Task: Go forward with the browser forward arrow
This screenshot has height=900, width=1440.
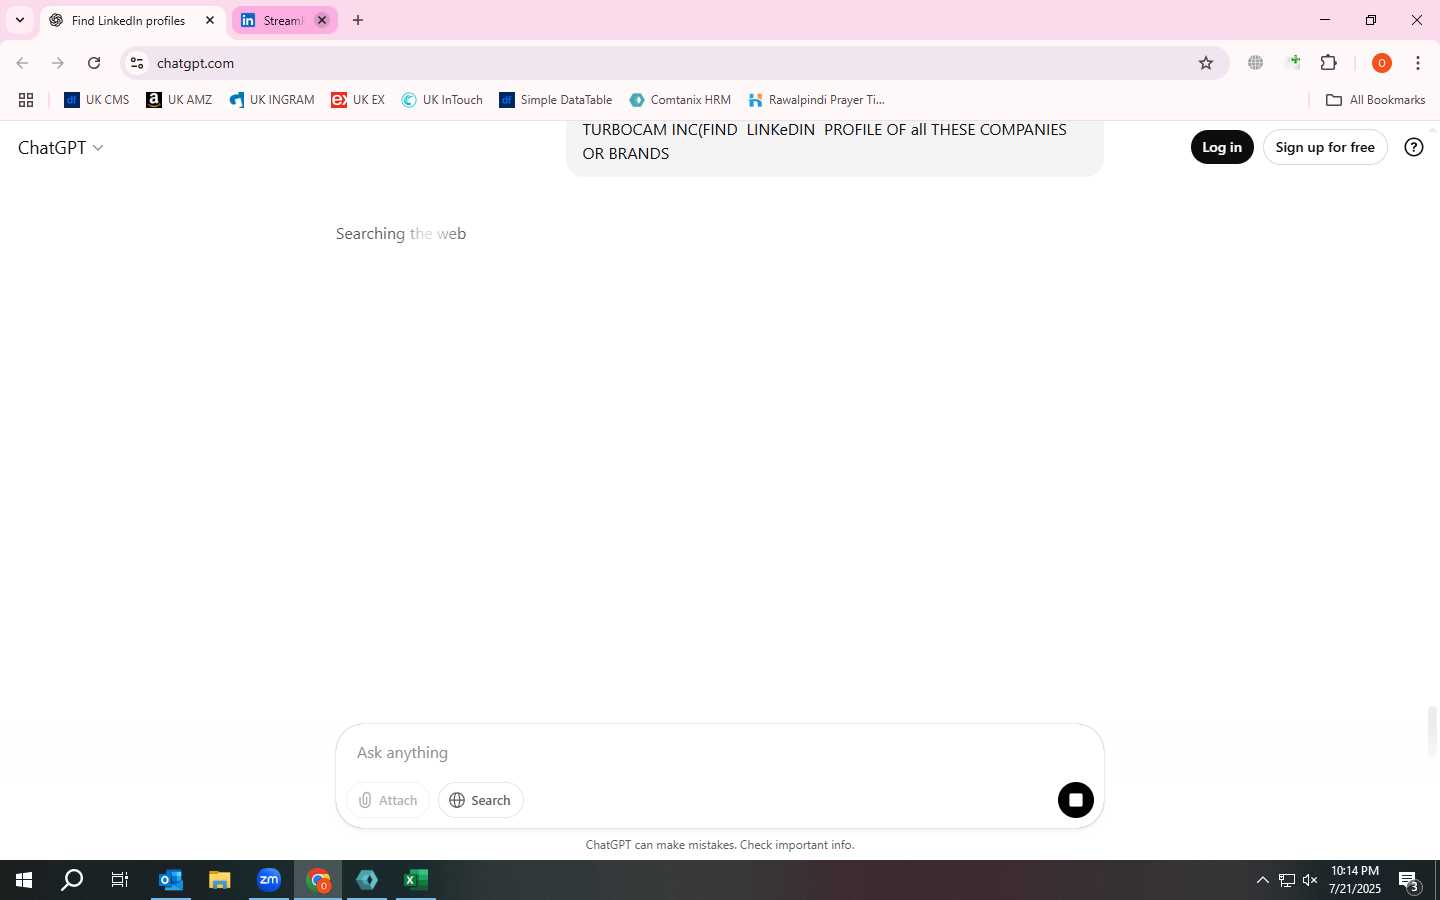Action: 58,63
